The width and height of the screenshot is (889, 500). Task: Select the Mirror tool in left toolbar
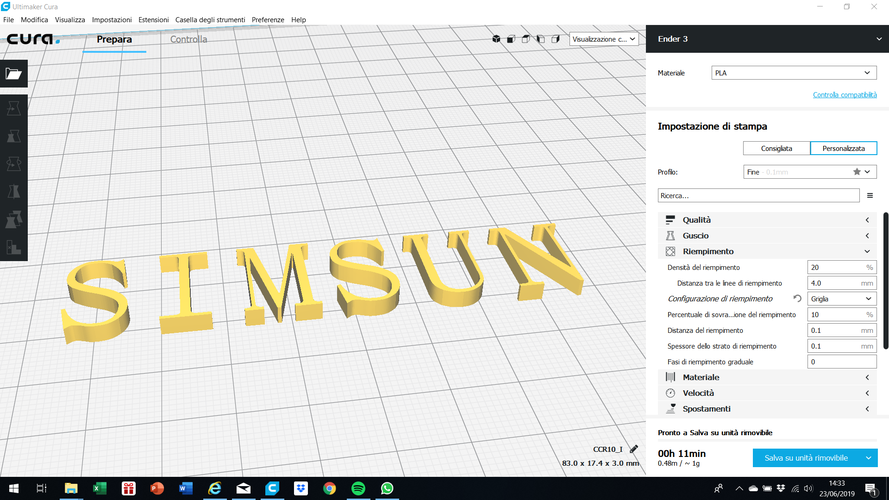(14, 192)
